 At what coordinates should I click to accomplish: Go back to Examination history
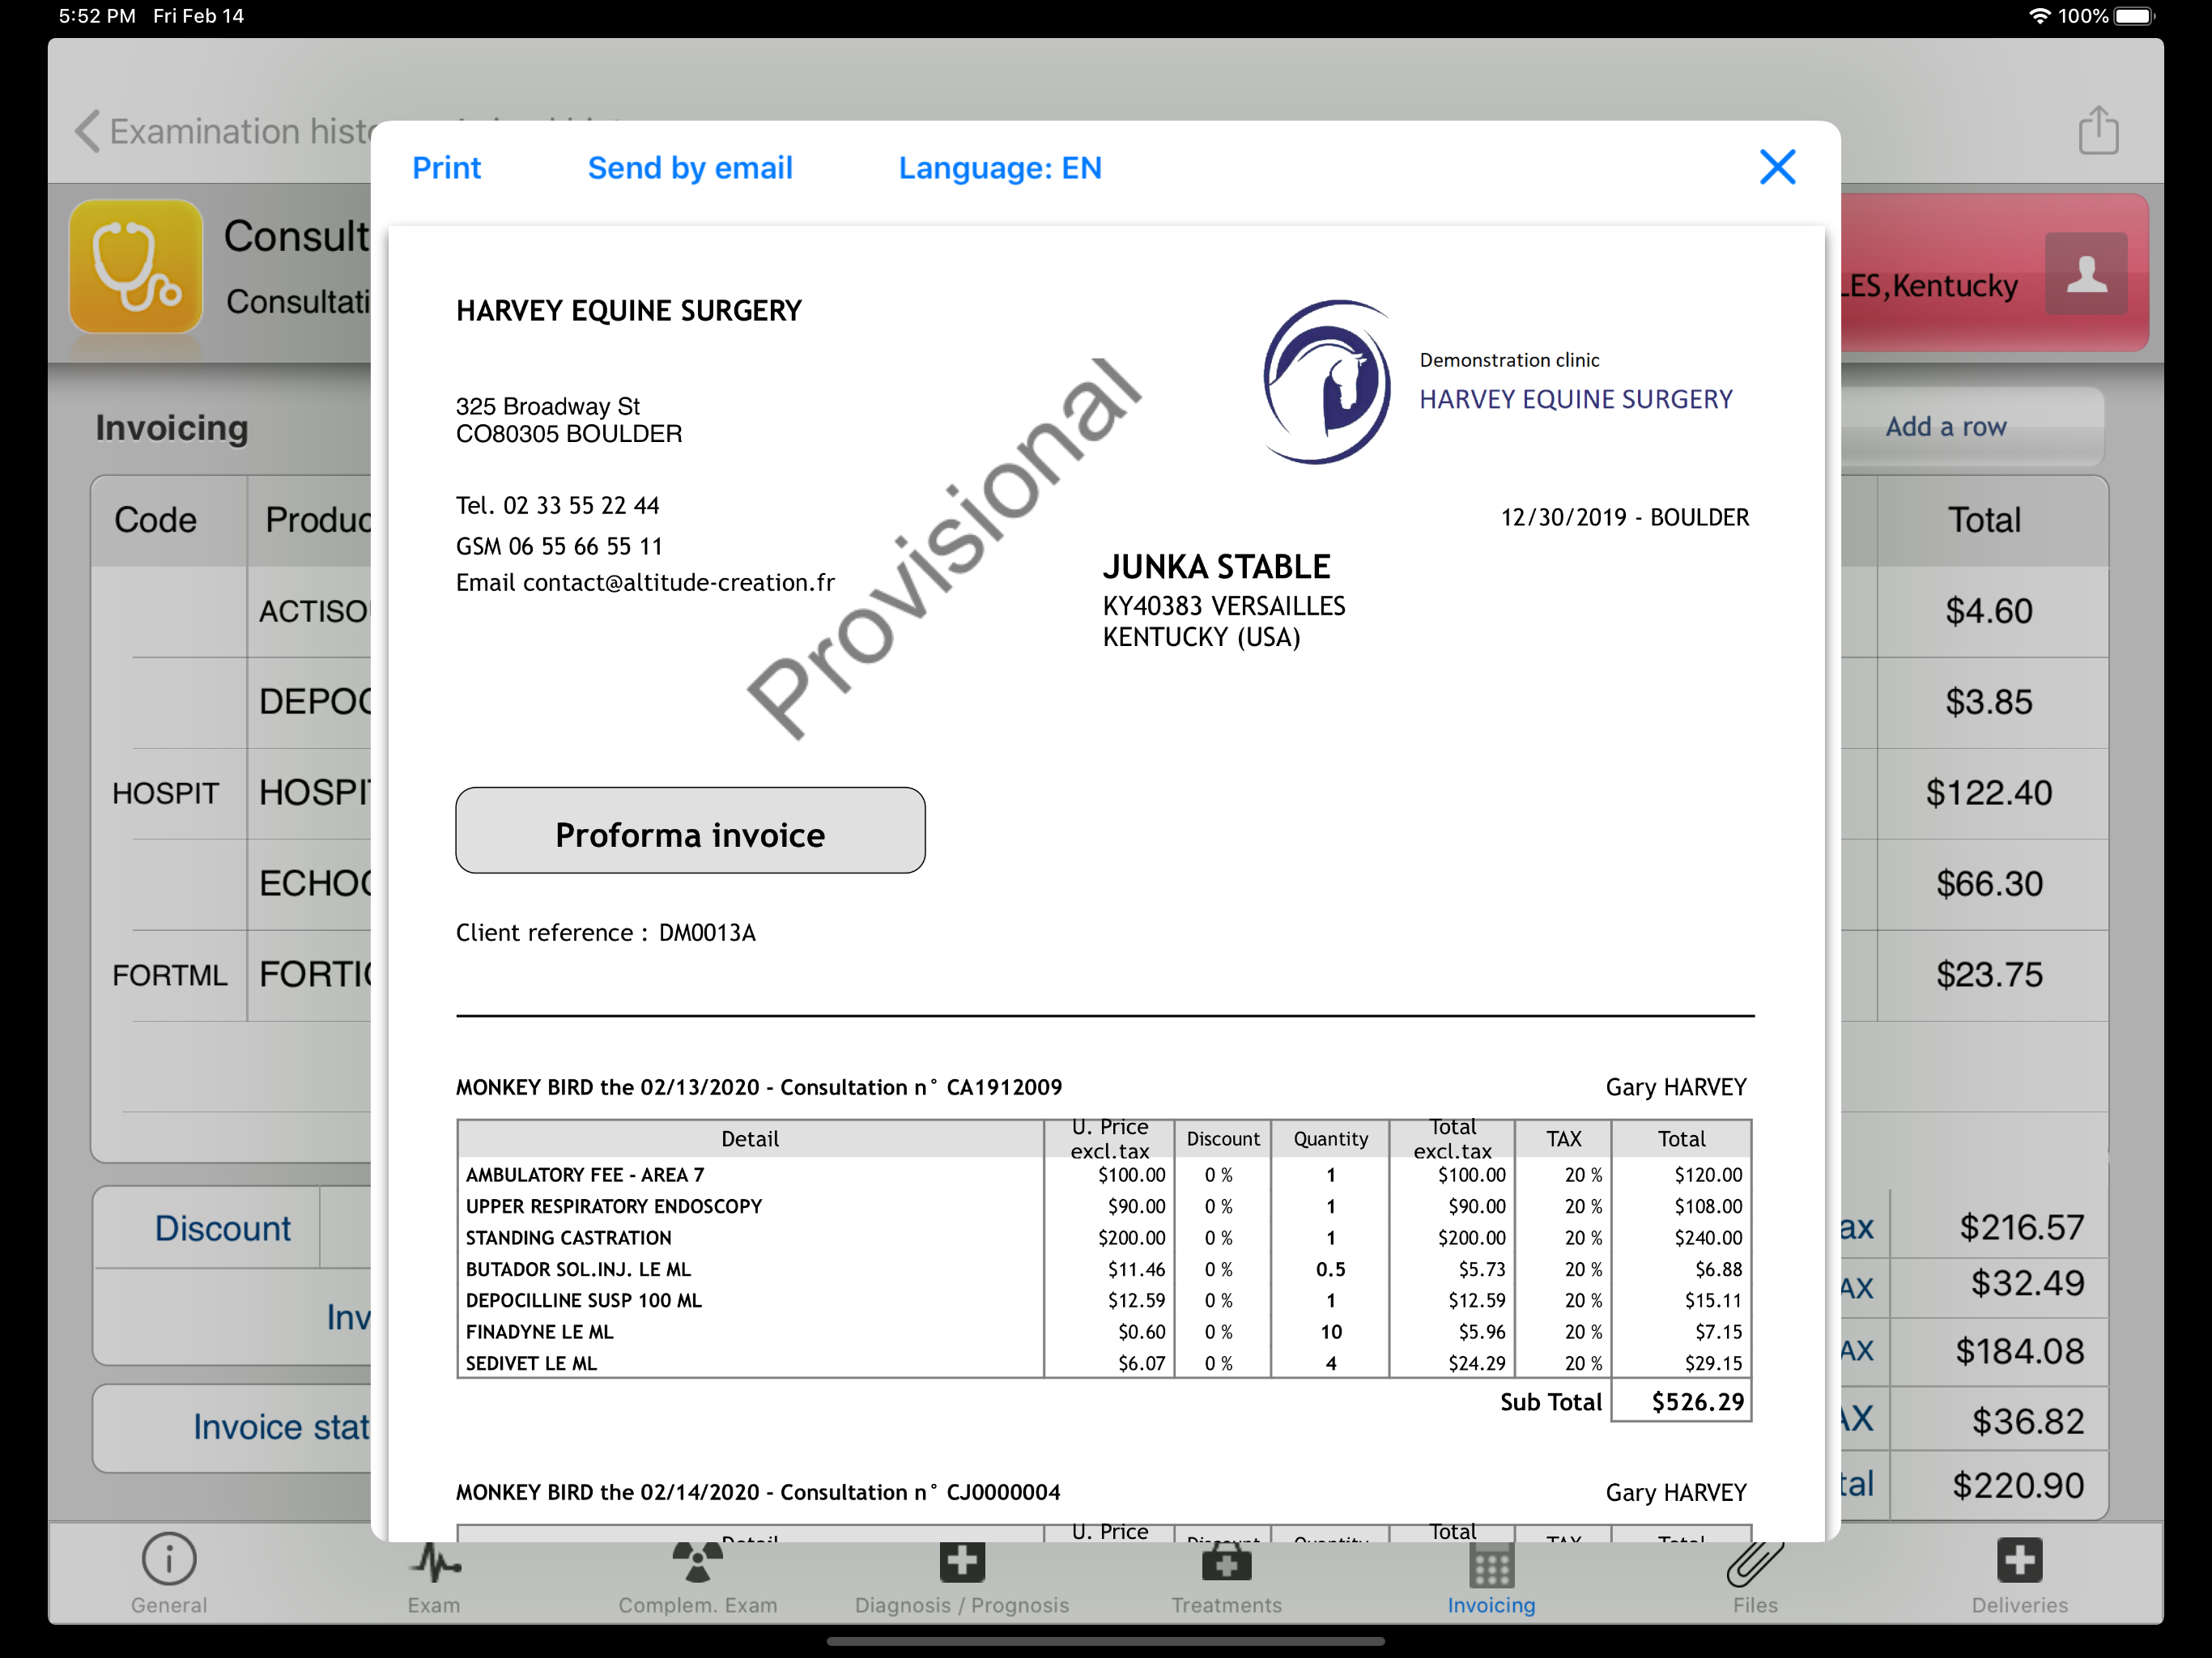[x=223, y=131]
